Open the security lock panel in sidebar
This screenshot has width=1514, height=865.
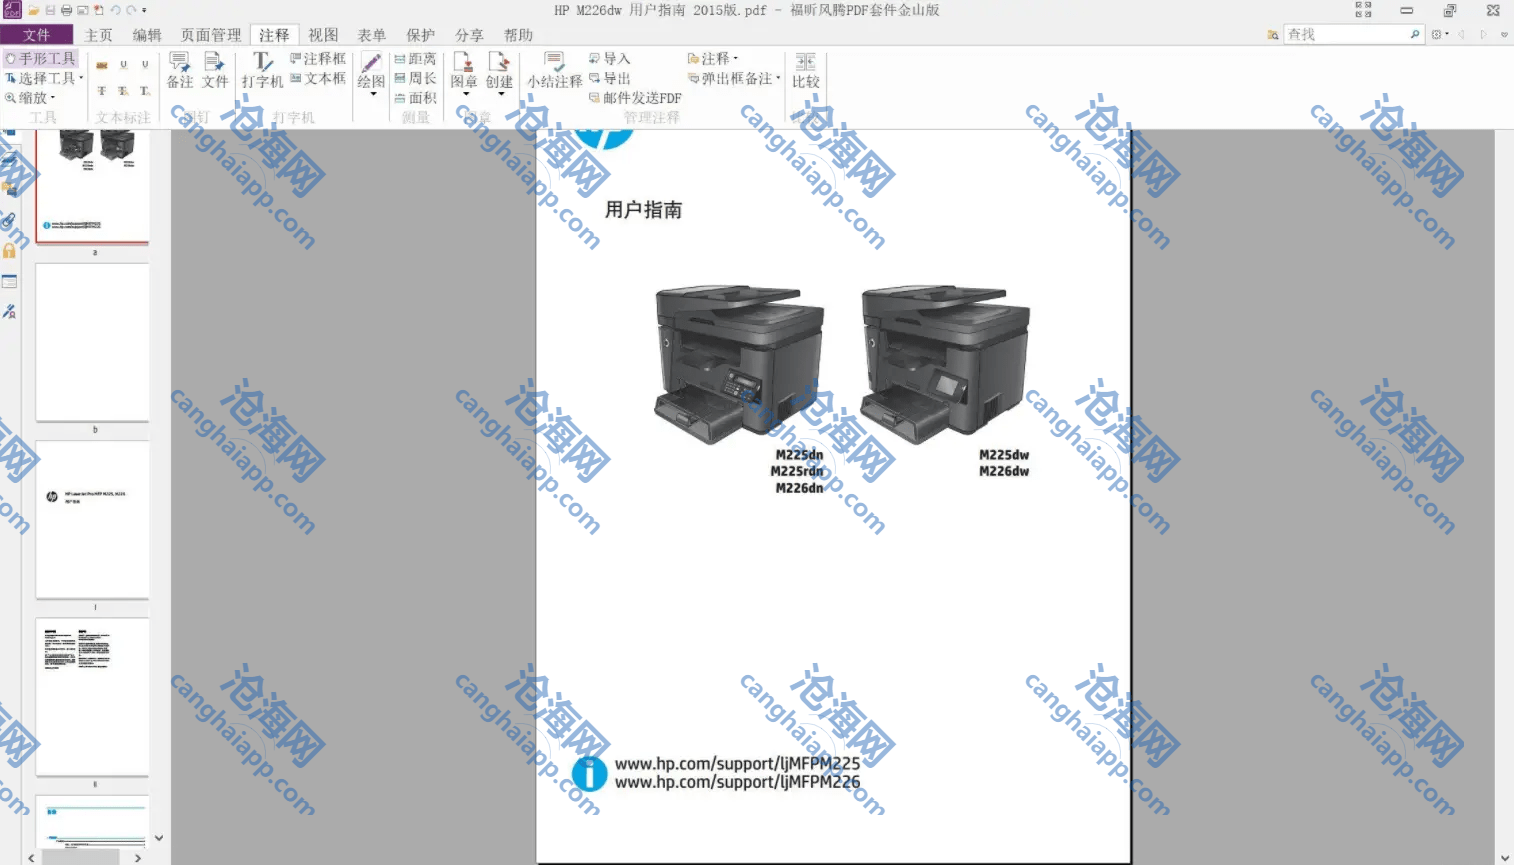9,251
